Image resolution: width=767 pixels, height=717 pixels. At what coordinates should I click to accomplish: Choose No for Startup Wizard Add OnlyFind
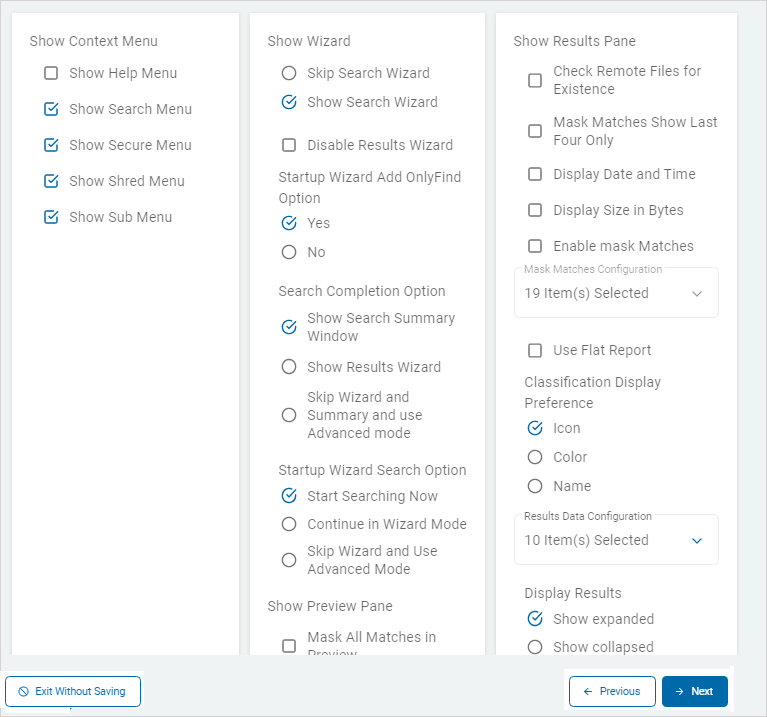pos(289,252)
